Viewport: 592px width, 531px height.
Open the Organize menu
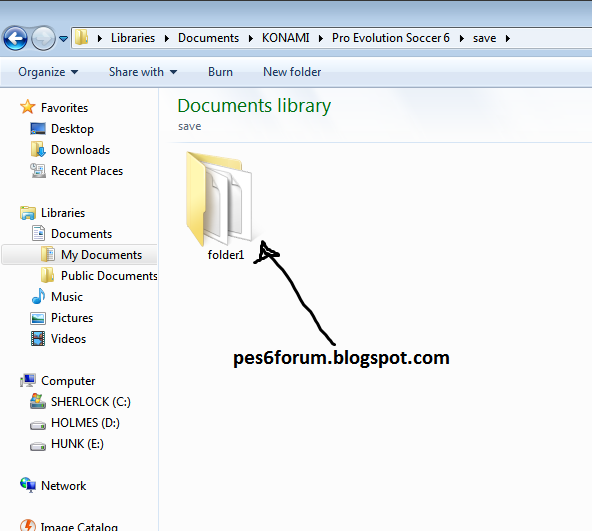point(48,72)
